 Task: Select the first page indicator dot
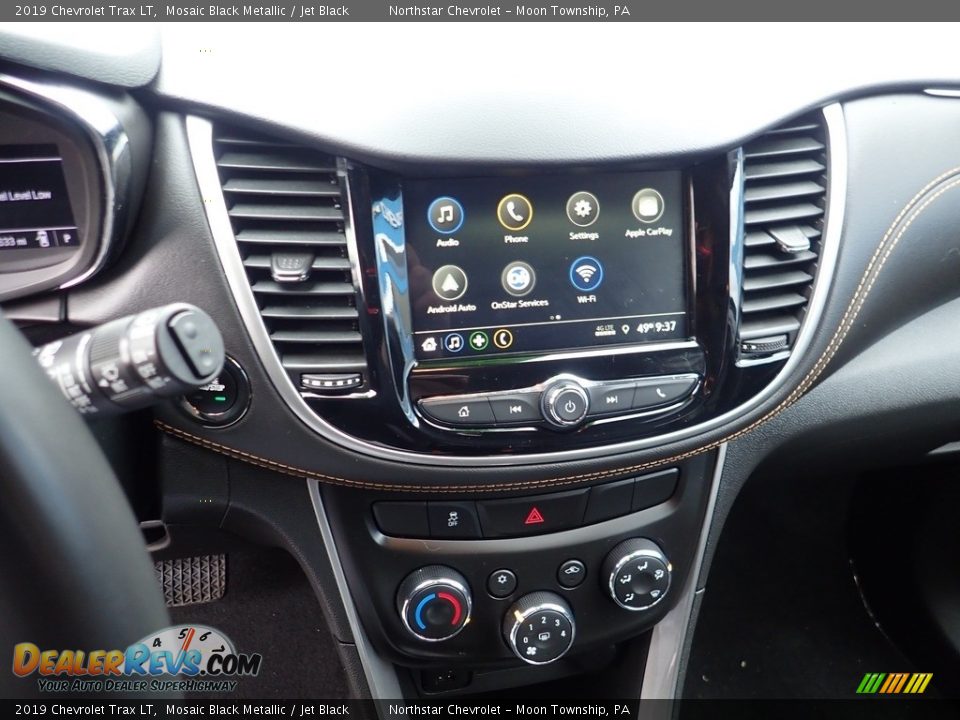coord(552,318)
